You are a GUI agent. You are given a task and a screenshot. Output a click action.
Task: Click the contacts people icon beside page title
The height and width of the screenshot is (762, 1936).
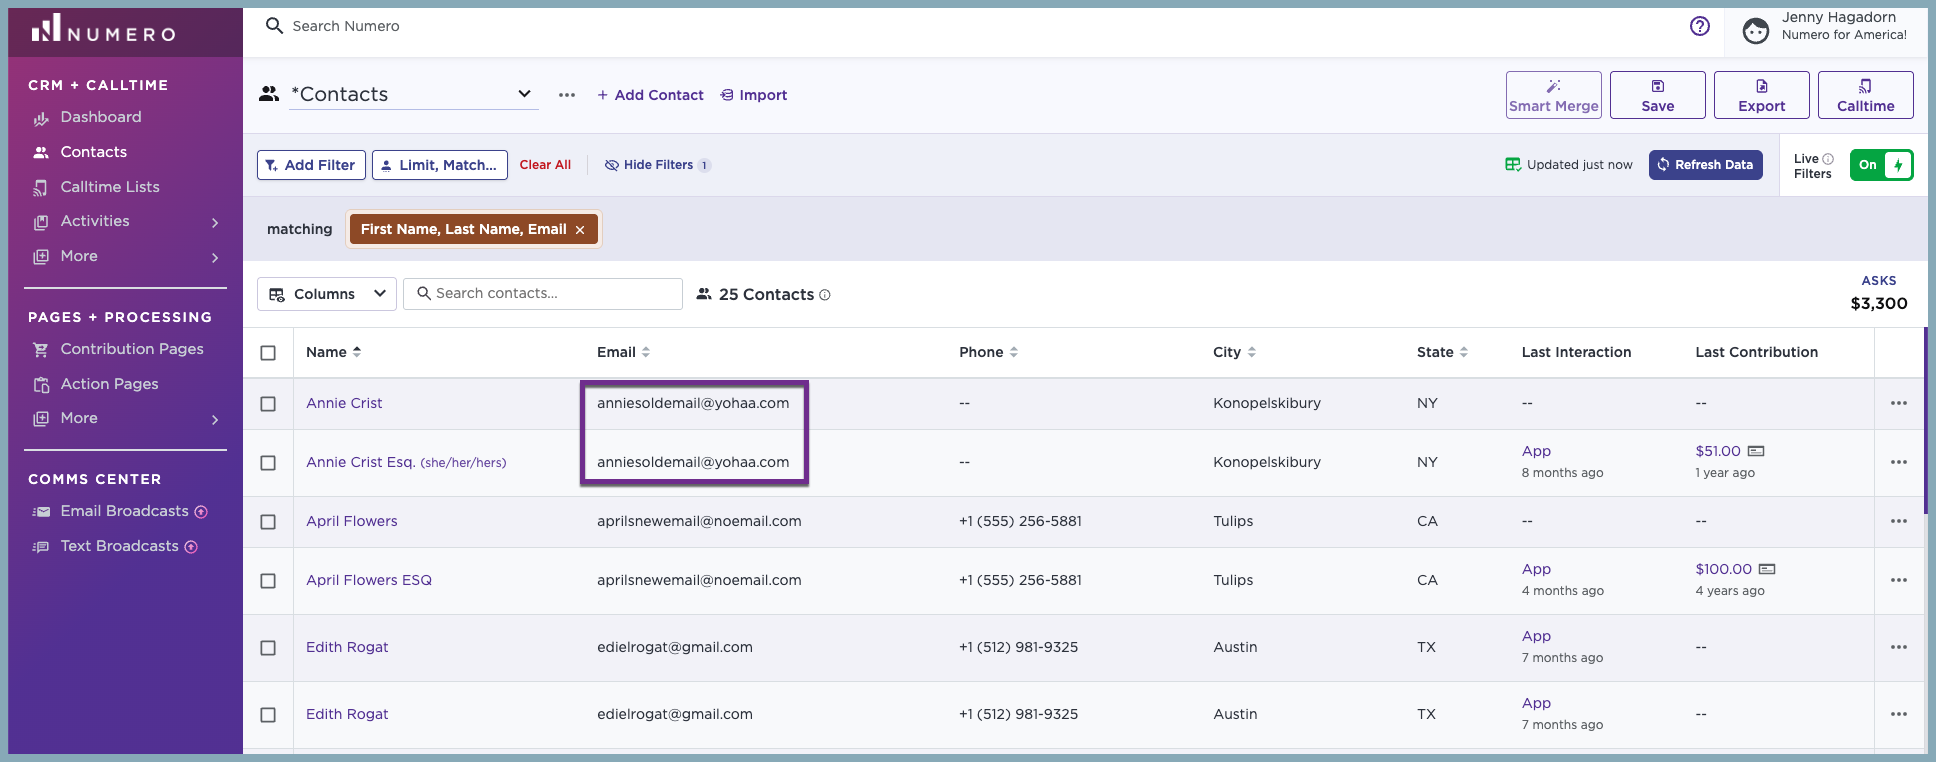(x=269, y=94)
